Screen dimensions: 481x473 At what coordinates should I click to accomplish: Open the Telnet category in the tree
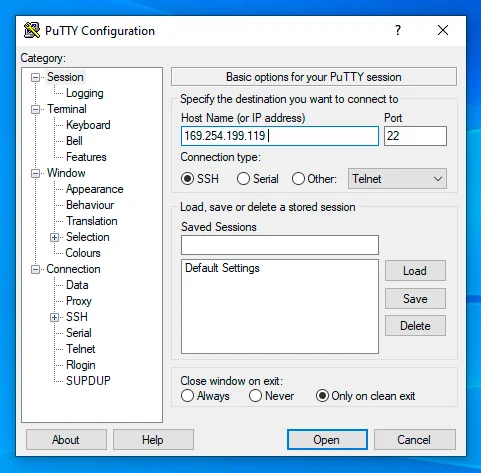point(81,349)
